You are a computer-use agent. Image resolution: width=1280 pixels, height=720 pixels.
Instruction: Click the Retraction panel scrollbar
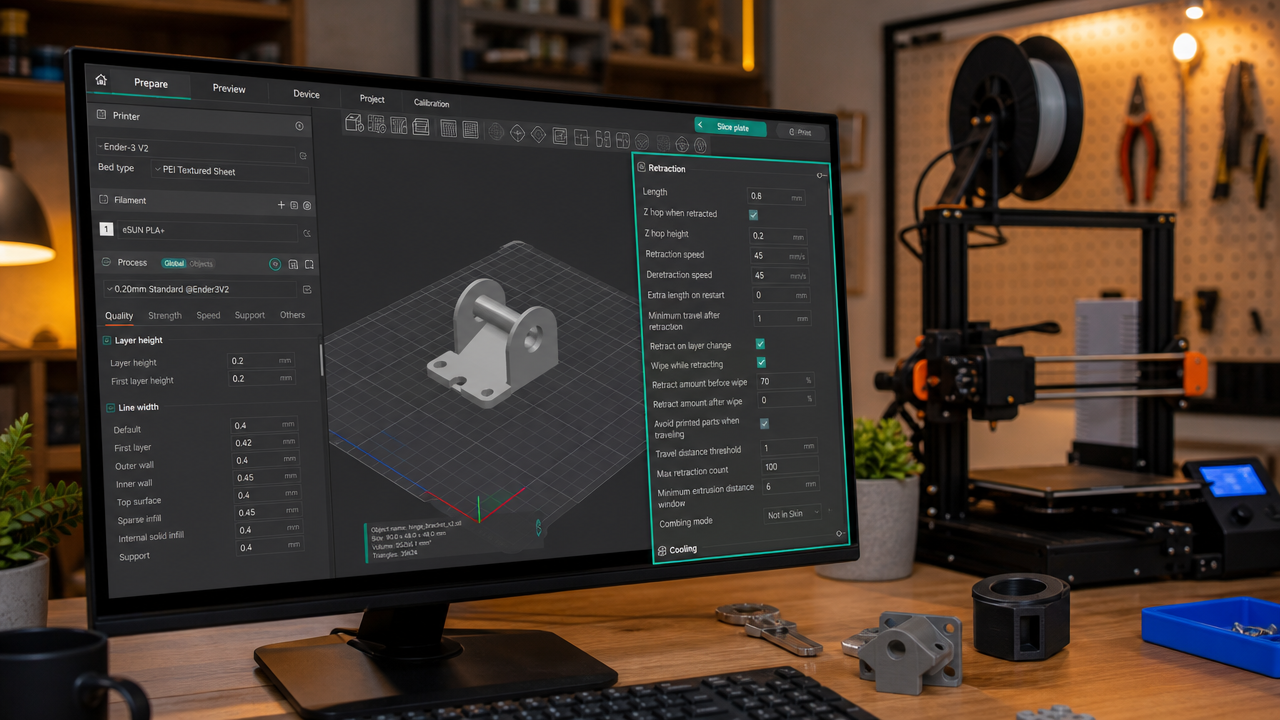pyautogui.click(x=830, y=200)
